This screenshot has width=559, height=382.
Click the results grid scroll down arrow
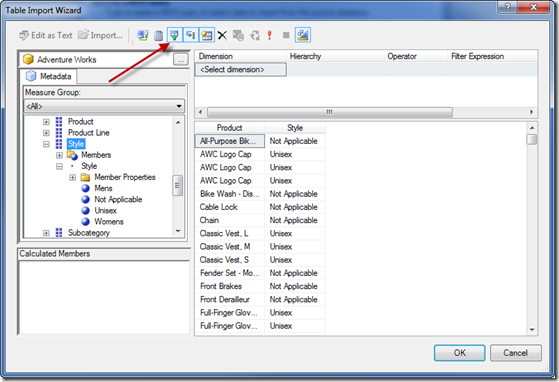pos(532,330)
